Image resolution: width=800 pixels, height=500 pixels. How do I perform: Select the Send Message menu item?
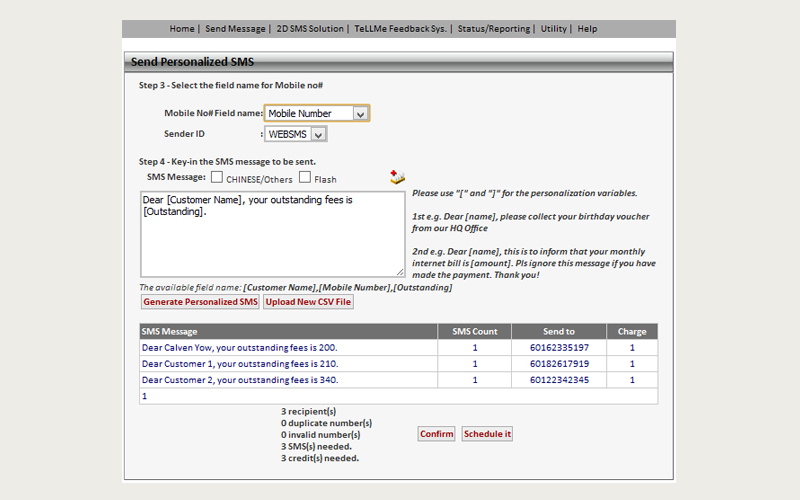pyautogui.click(x=235, y=29)
